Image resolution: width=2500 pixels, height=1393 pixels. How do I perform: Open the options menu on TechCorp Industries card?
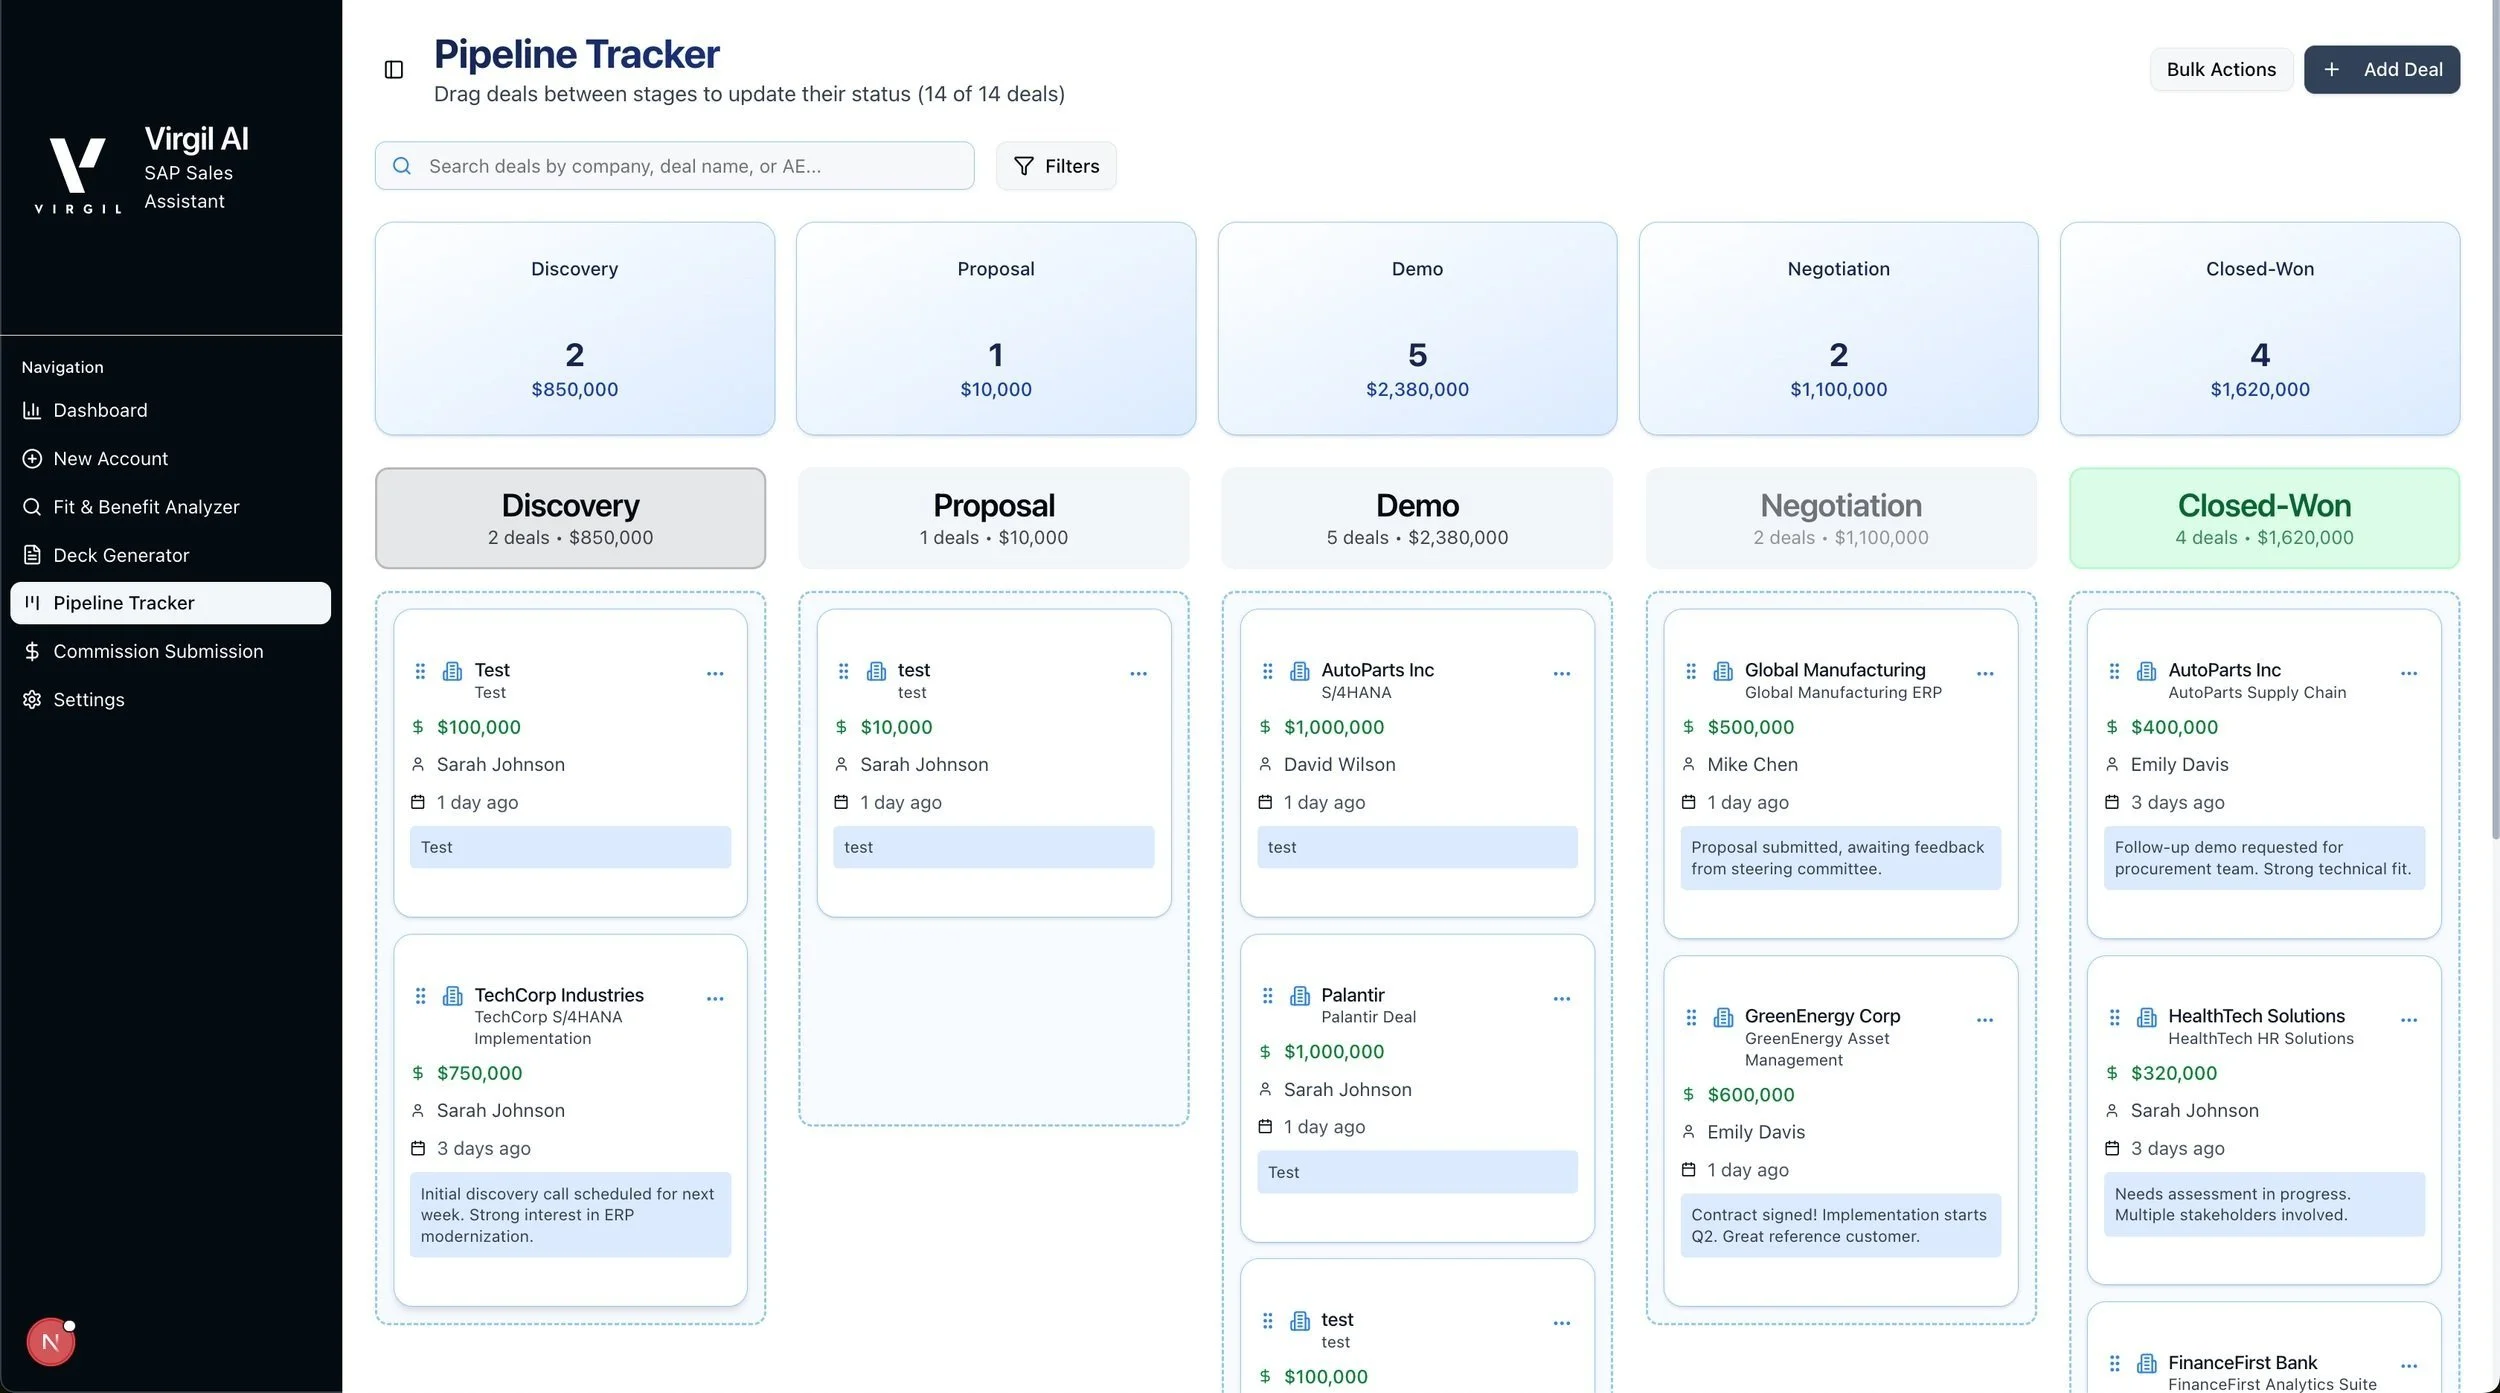click(715, 999)
